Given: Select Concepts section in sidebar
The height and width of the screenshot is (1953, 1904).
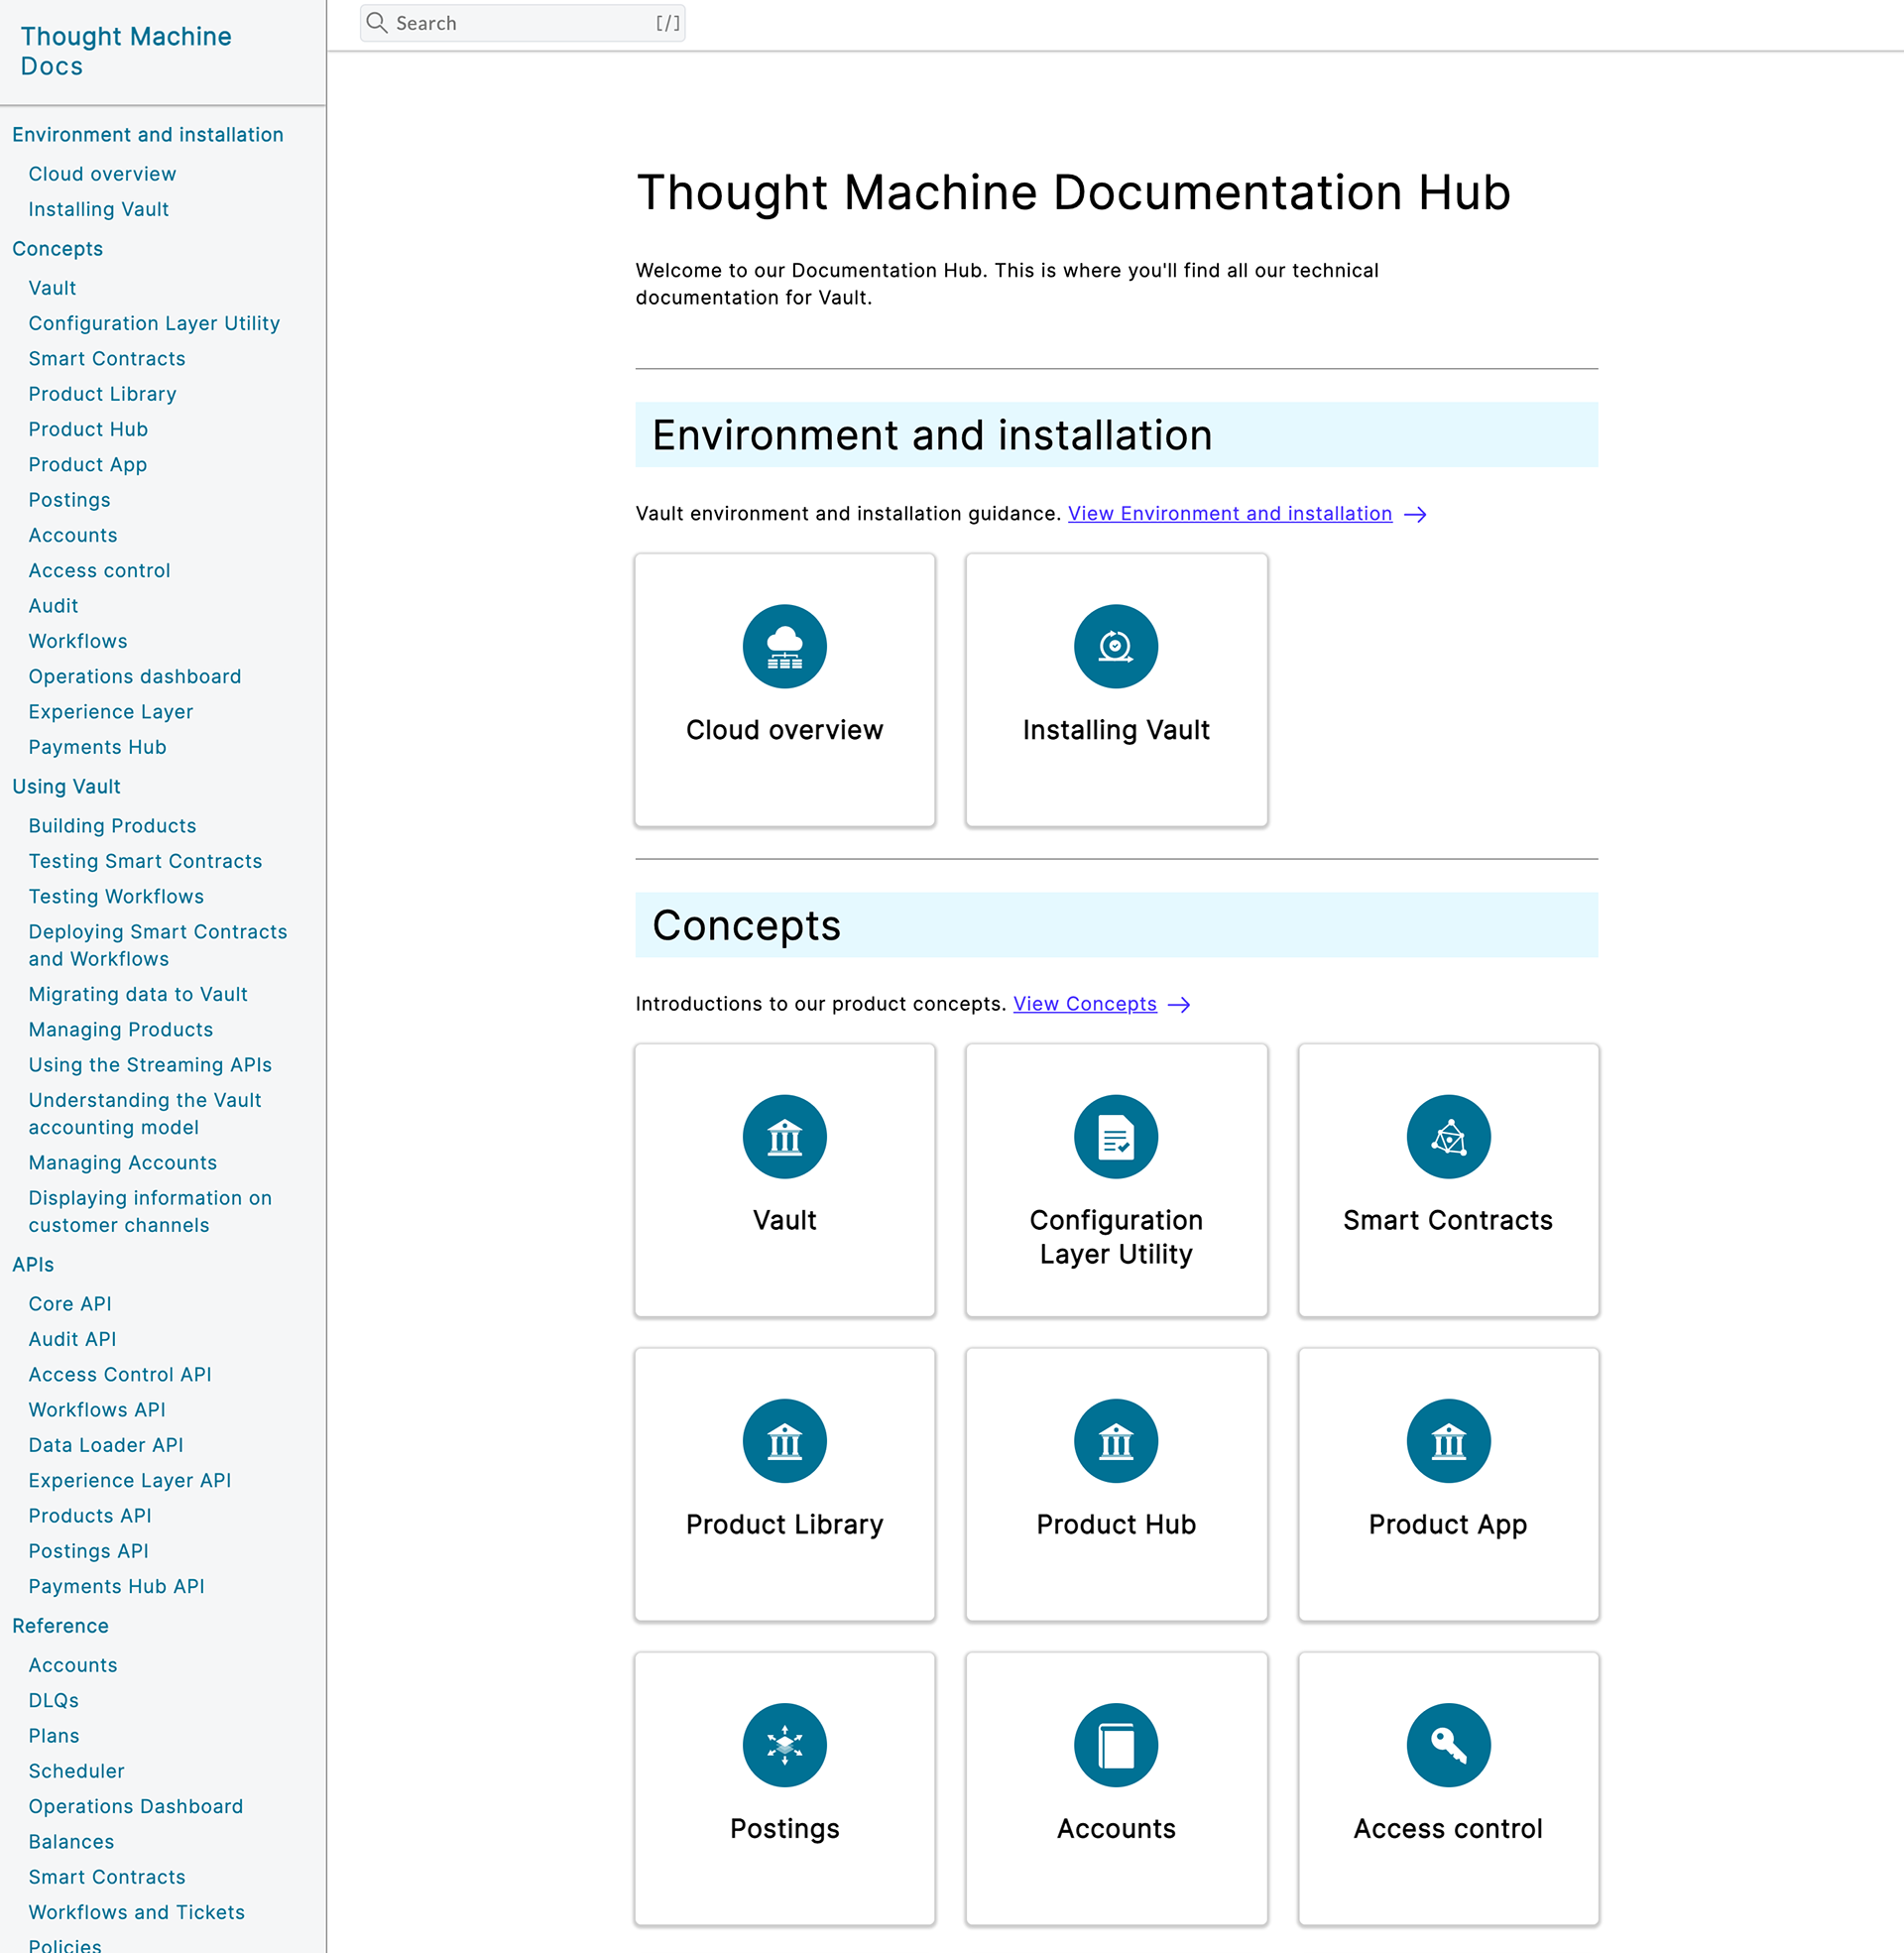Looking at the screenshot, I should coord(57,249).
